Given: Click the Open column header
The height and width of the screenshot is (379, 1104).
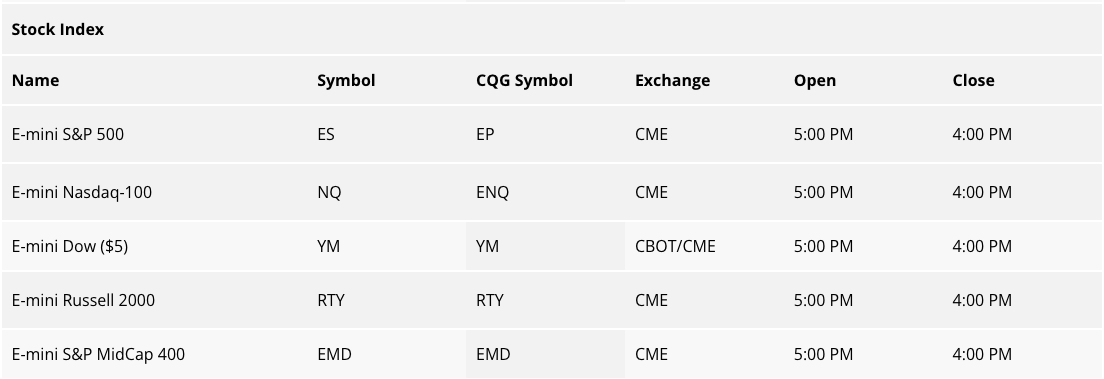Looking at the screenshot, I should coord(815,80).
